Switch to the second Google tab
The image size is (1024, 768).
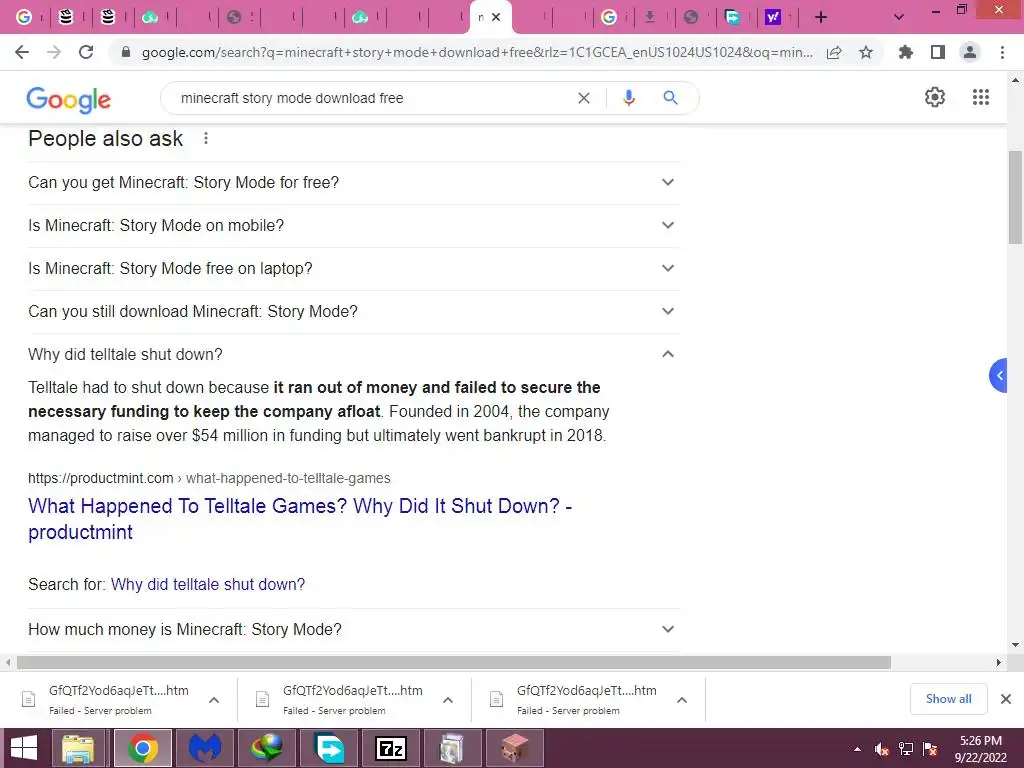(x=609, y=18)
